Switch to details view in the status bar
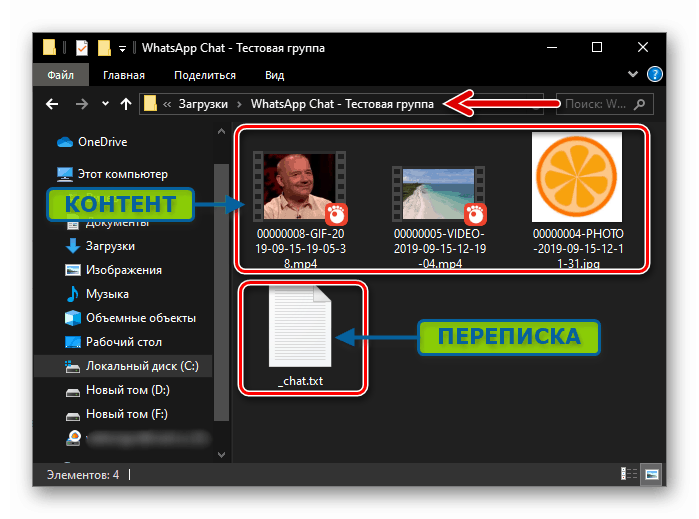Screen dimensions: 699x519 (629, 474)
